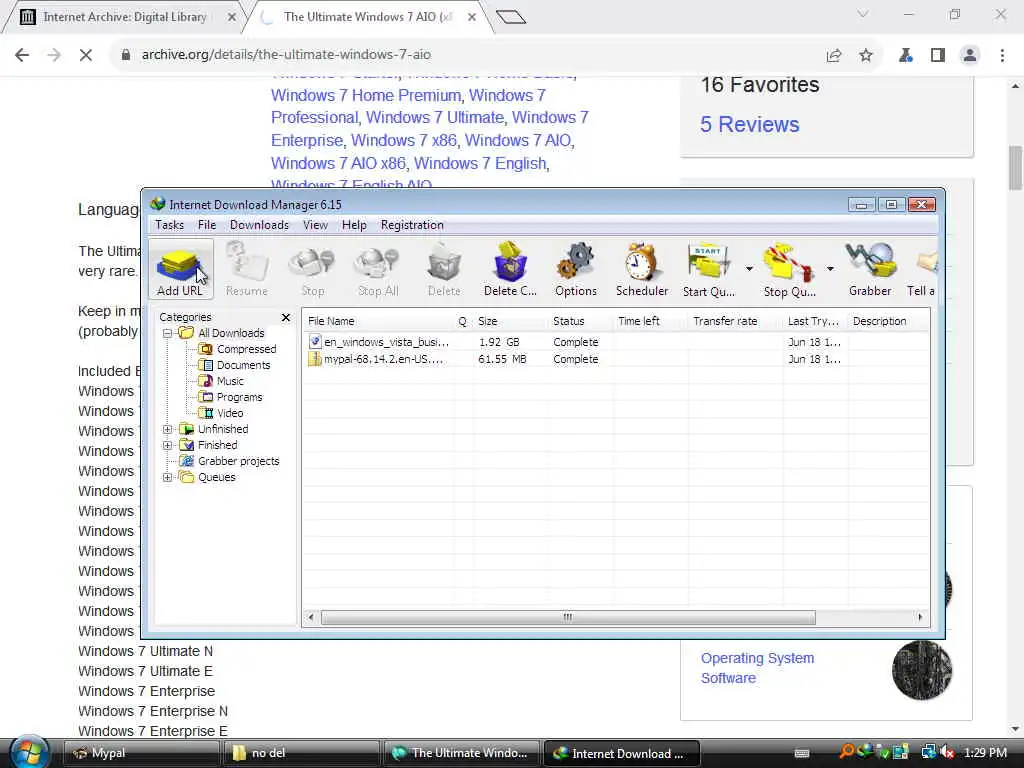This screenshot has height=768, width=1024.
Task: Switch to Internet Archive browser tab
Action: [124, 17]
